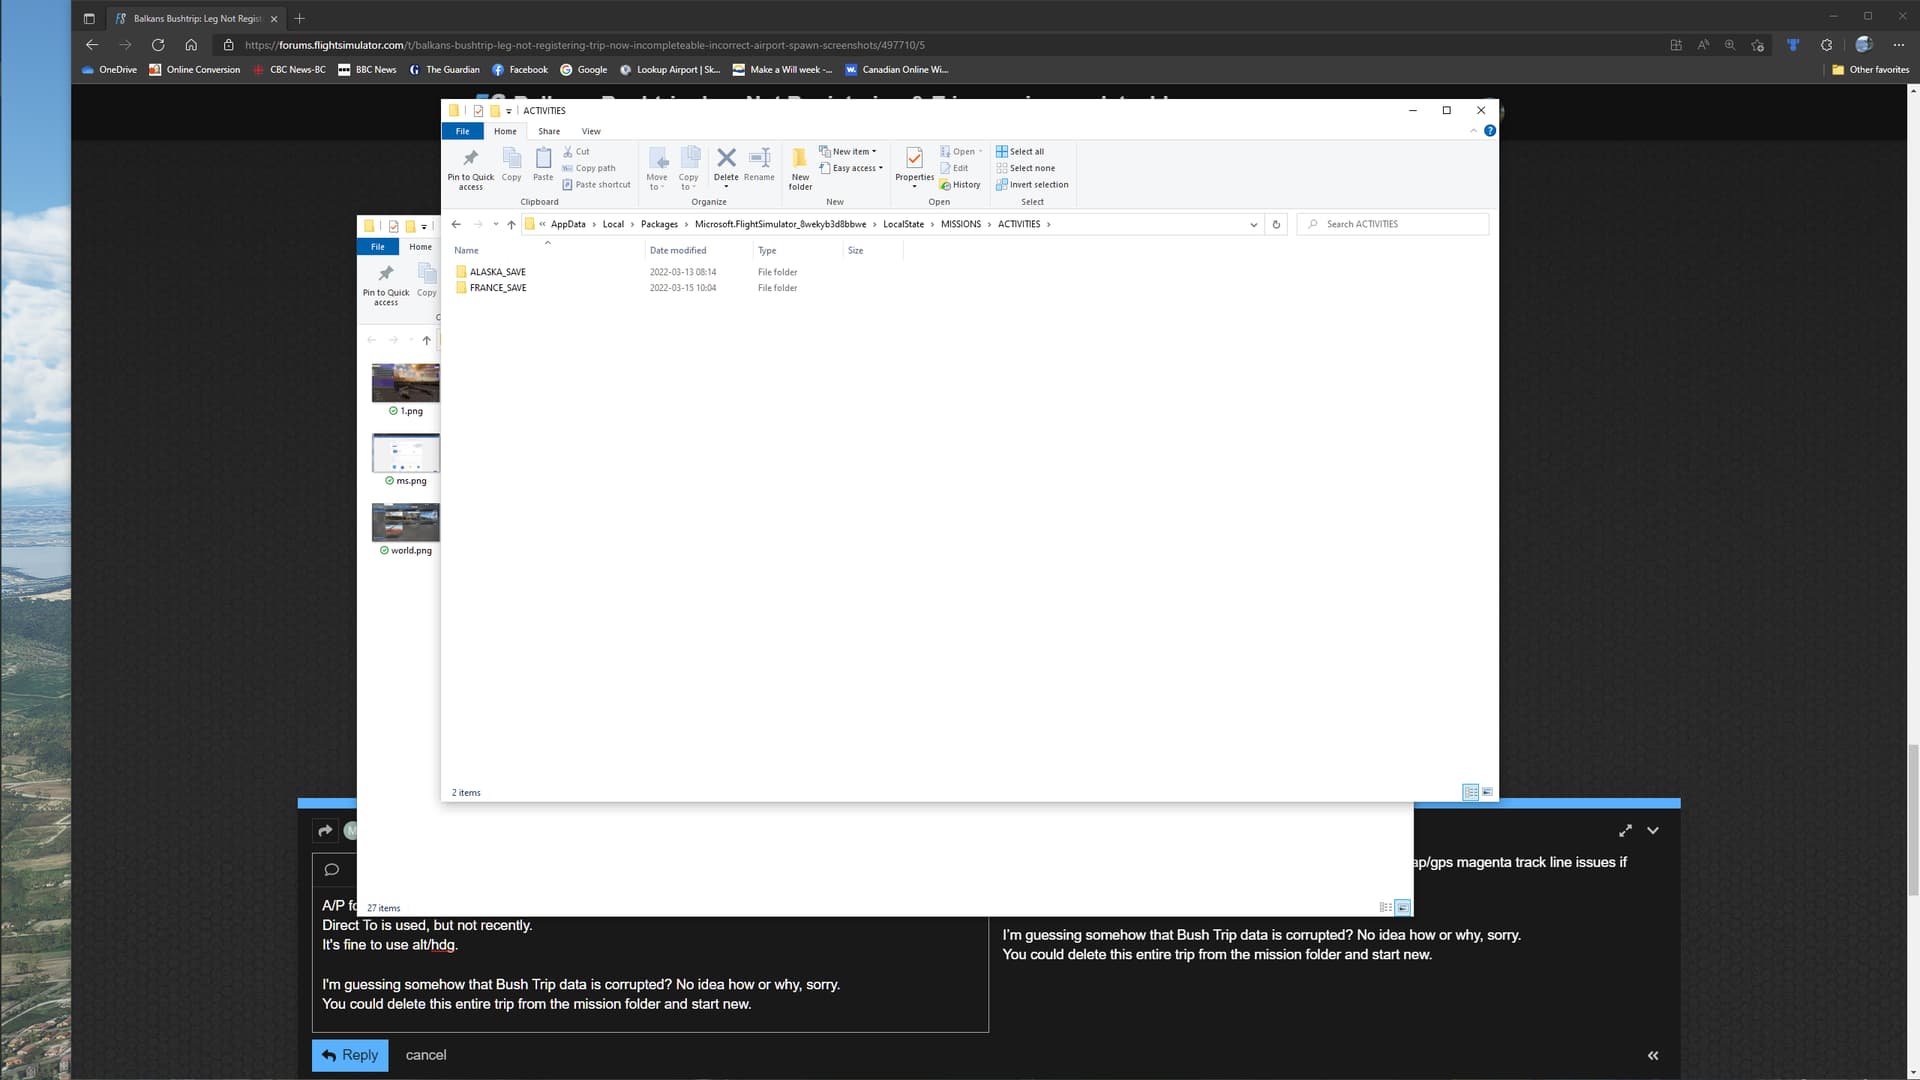Open the Easy access dropdown
This screenshot has height=1080, width=1920.
(x=853, y=168)
